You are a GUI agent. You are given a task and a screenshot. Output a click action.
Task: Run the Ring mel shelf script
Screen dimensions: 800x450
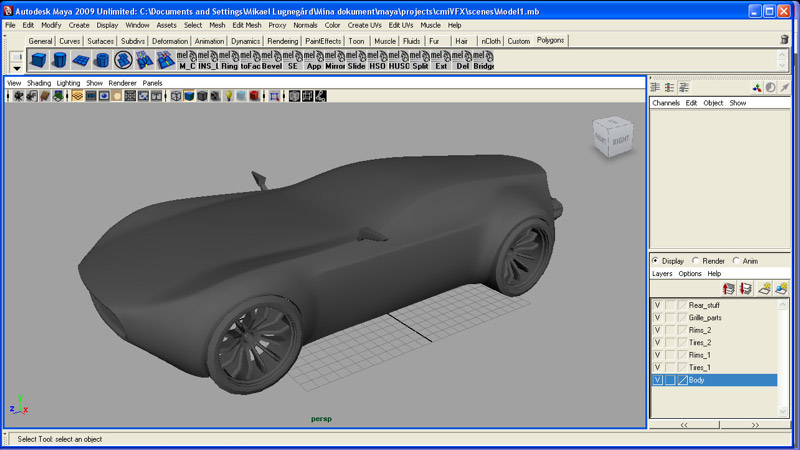(229, 60)
